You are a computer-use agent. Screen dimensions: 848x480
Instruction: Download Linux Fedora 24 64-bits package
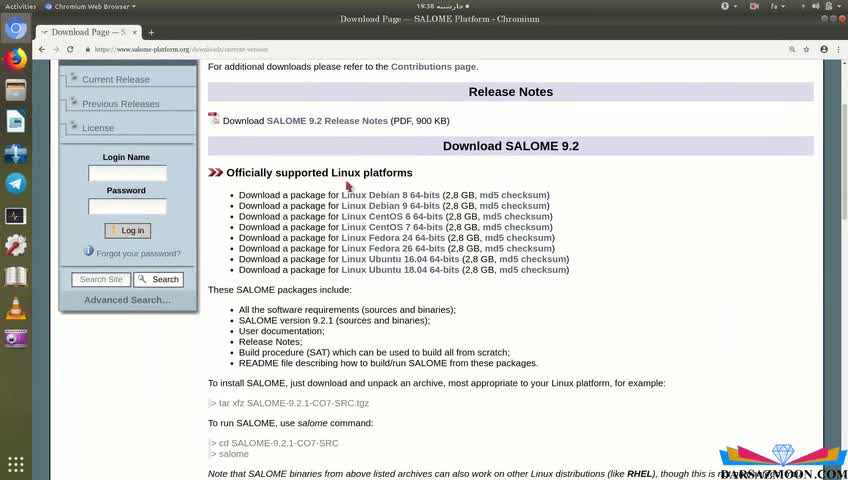(393, 238)
